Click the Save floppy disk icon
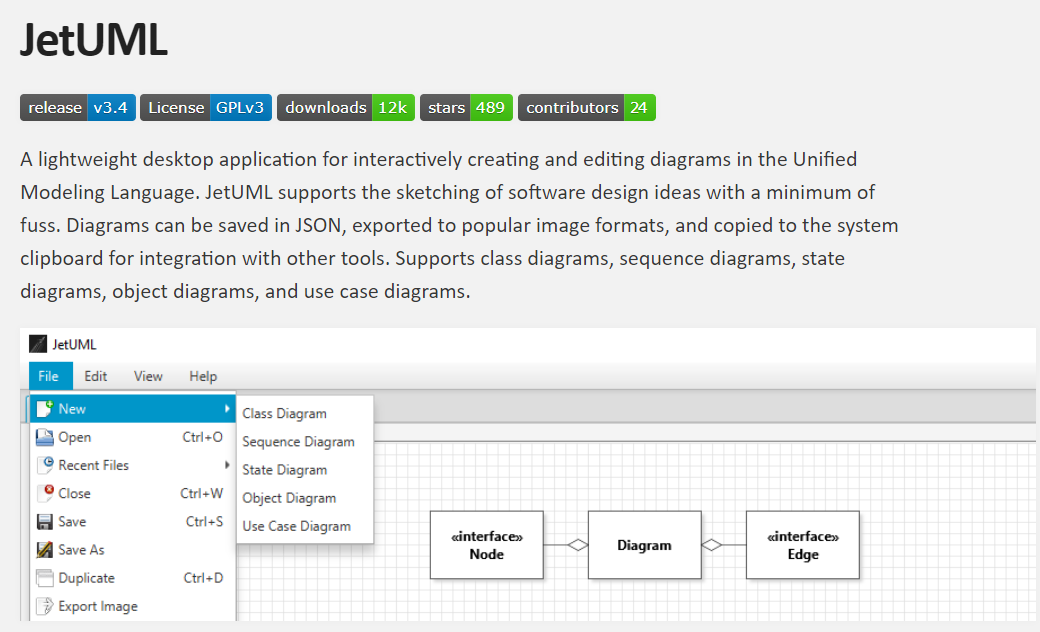The image size is (1040, 632). (x=44, y=522)
